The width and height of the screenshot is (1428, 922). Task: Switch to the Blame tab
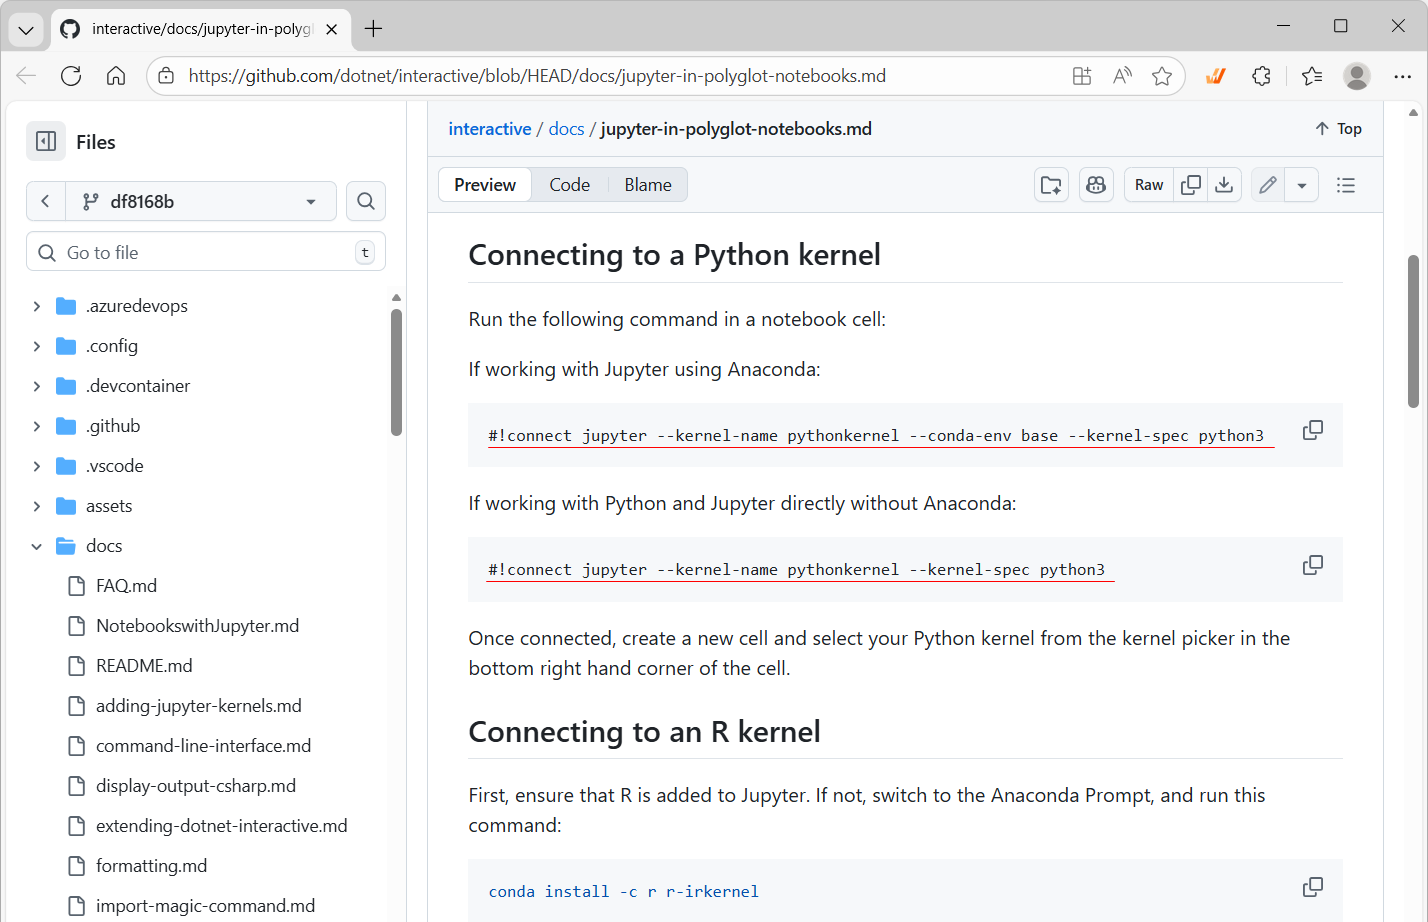pyautogui.click(x=648, y=185)
